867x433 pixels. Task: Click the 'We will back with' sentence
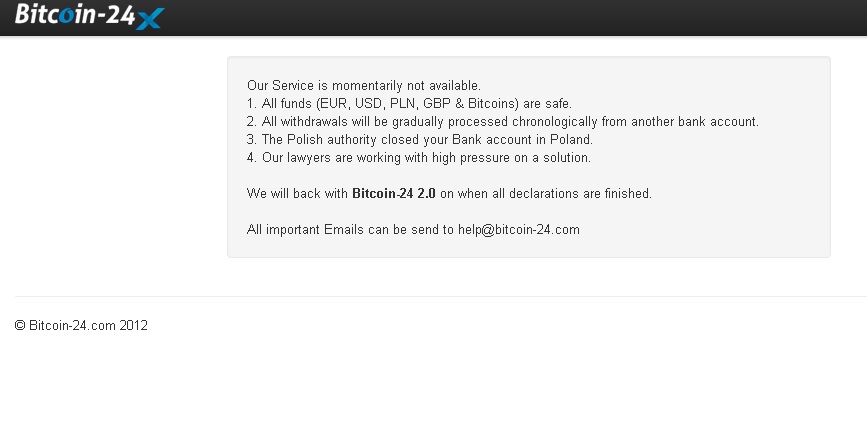449,194
